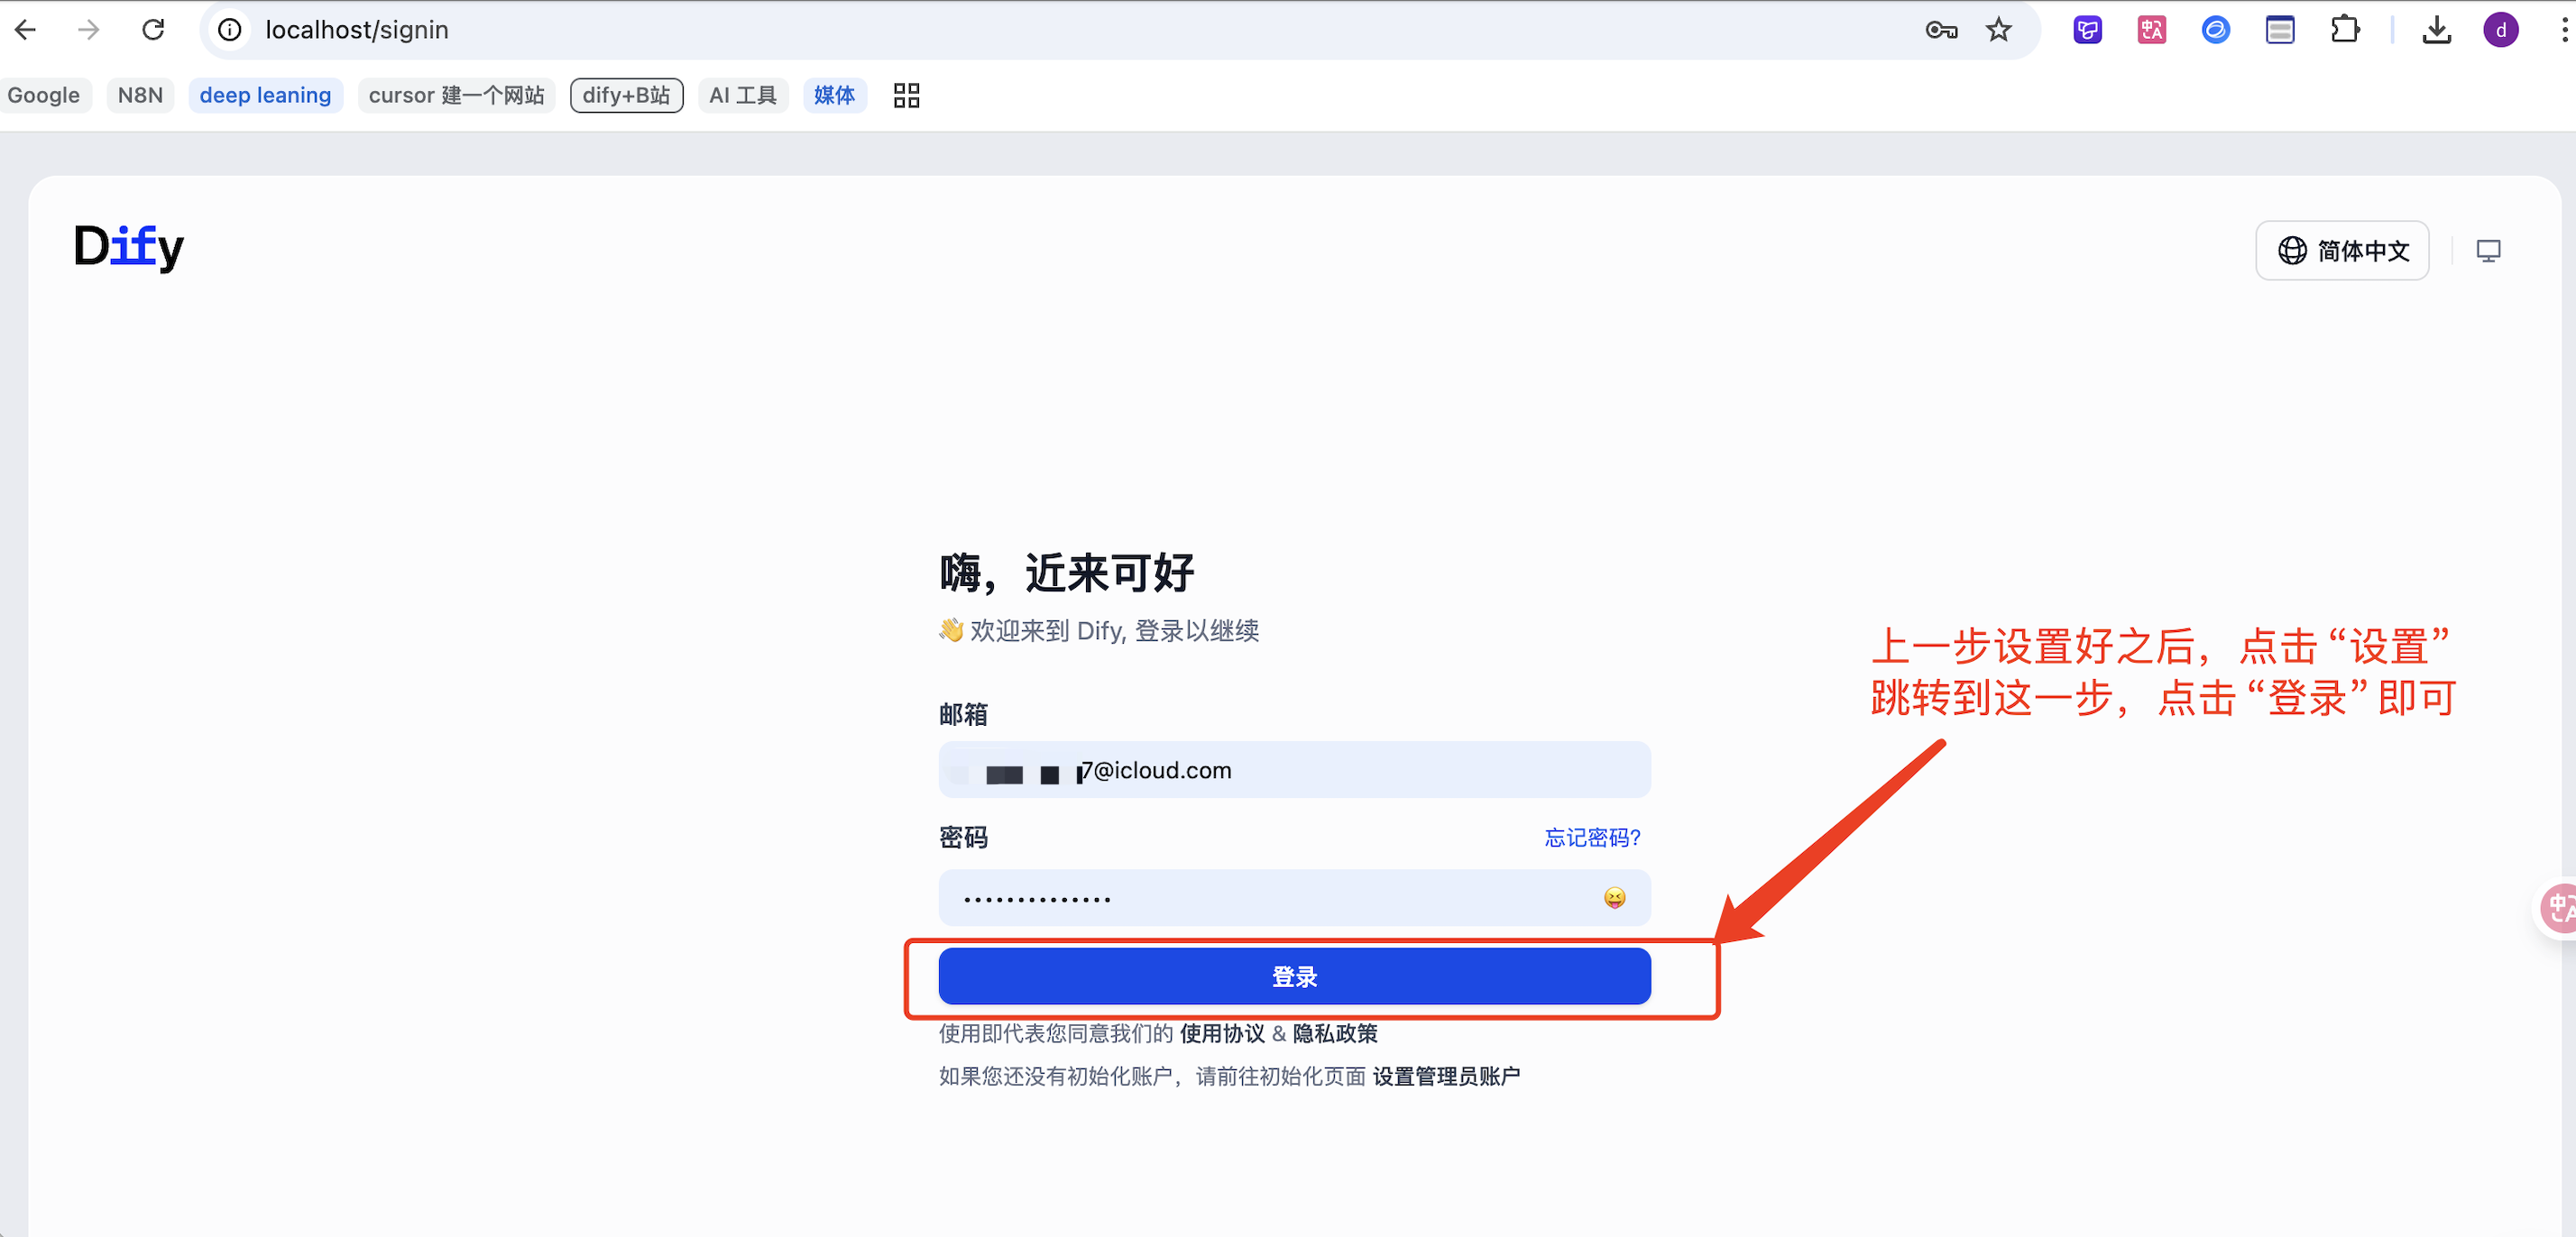Focus the 密码 password input field
The height and width of the screenshot is (1237, 2576).
point(1294,898)
